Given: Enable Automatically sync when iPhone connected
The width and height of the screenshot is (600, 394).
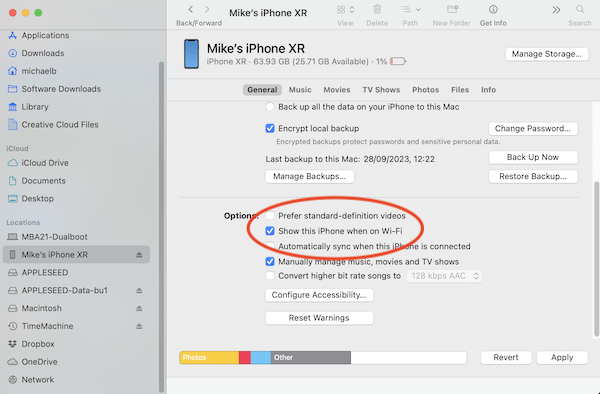Looking at the screenshot, I should click(x=270, y=246).
